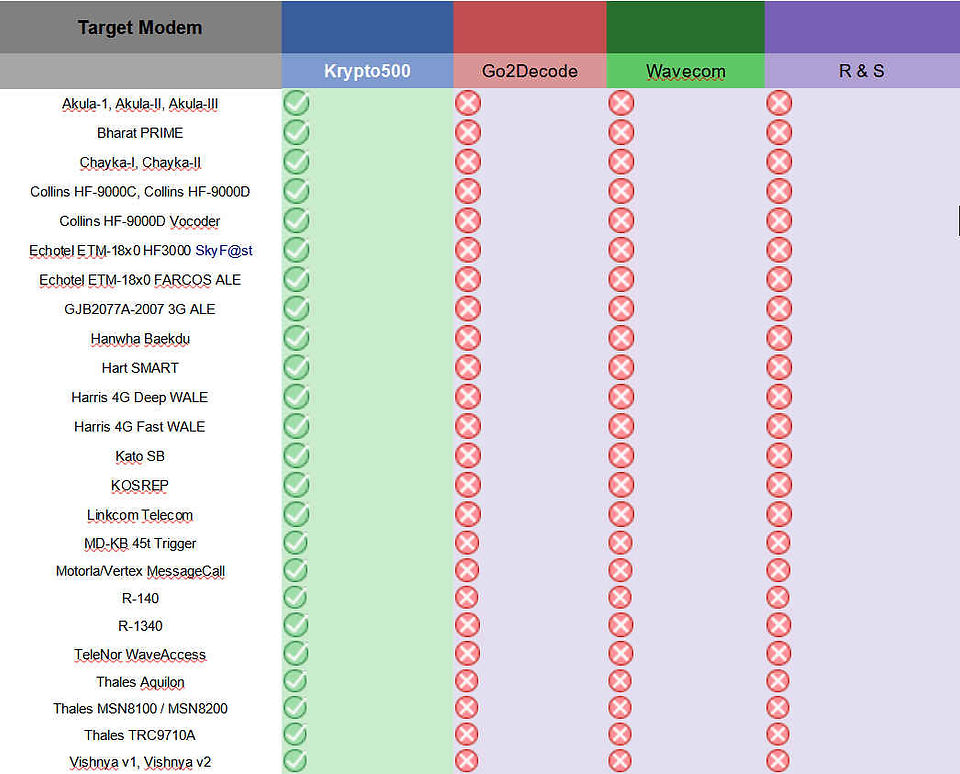Click the green check for Akula-1 under Krypto500
This screenshot has width=960, height=774.
pos(296,103)
